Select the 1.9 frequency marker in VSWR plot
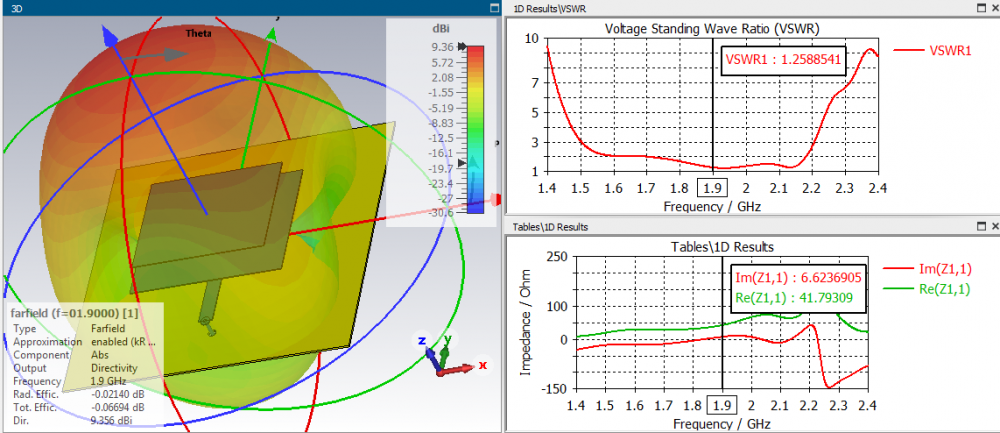Screen dimensions: 1000x433 [712, 188]
